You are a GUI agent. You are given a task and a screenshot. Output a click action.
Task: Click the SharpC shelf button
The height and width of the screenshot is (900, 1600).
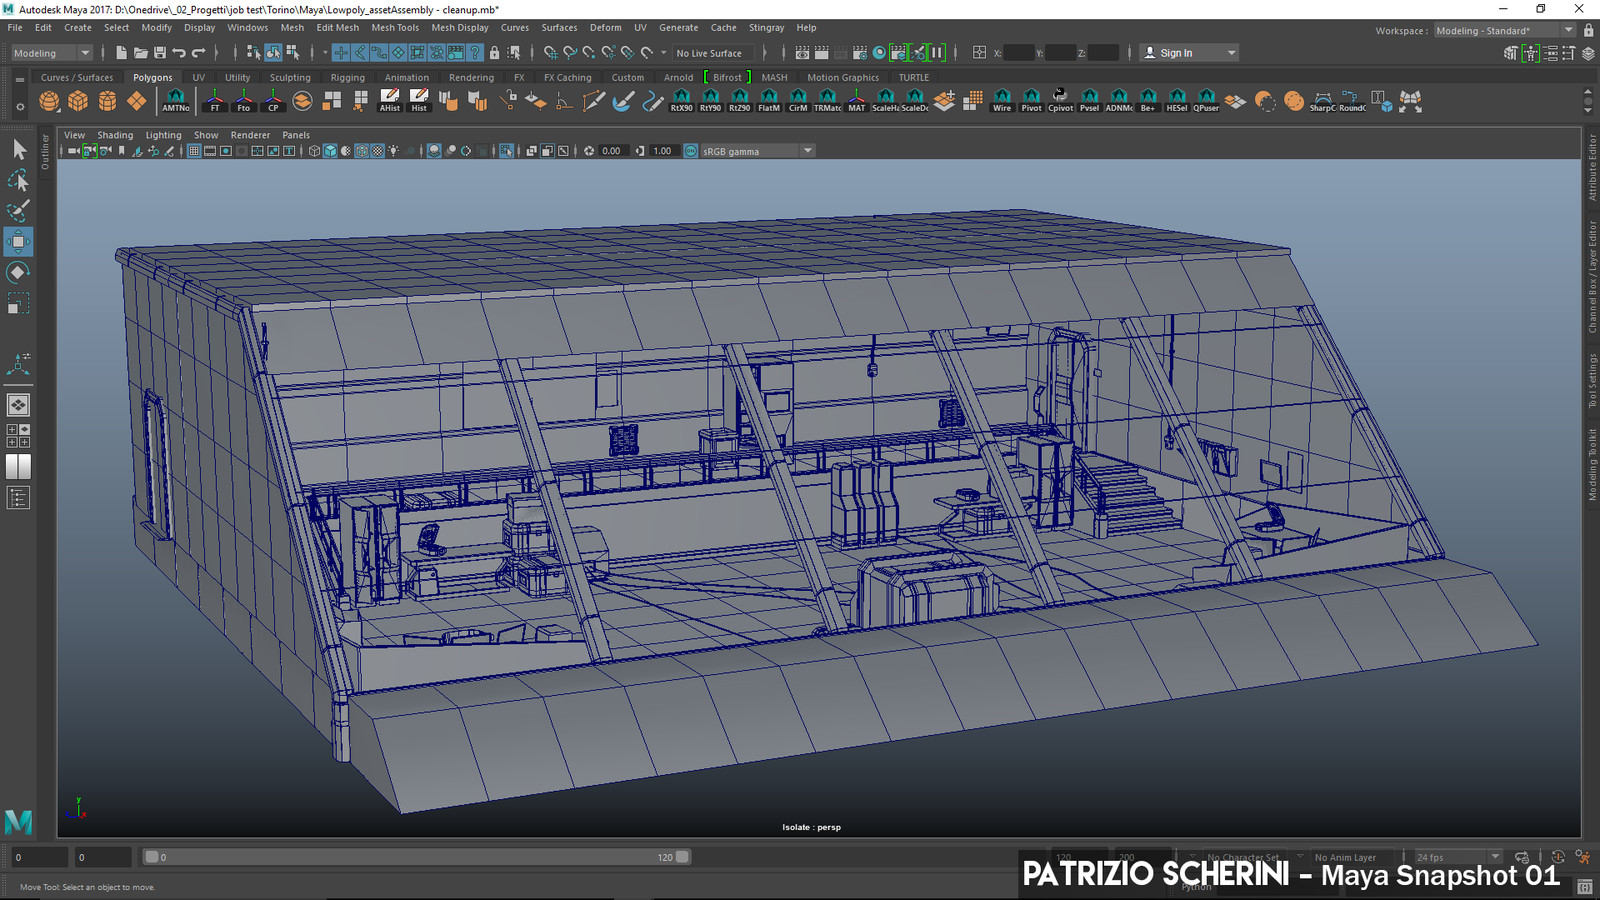coord(1322,101)
